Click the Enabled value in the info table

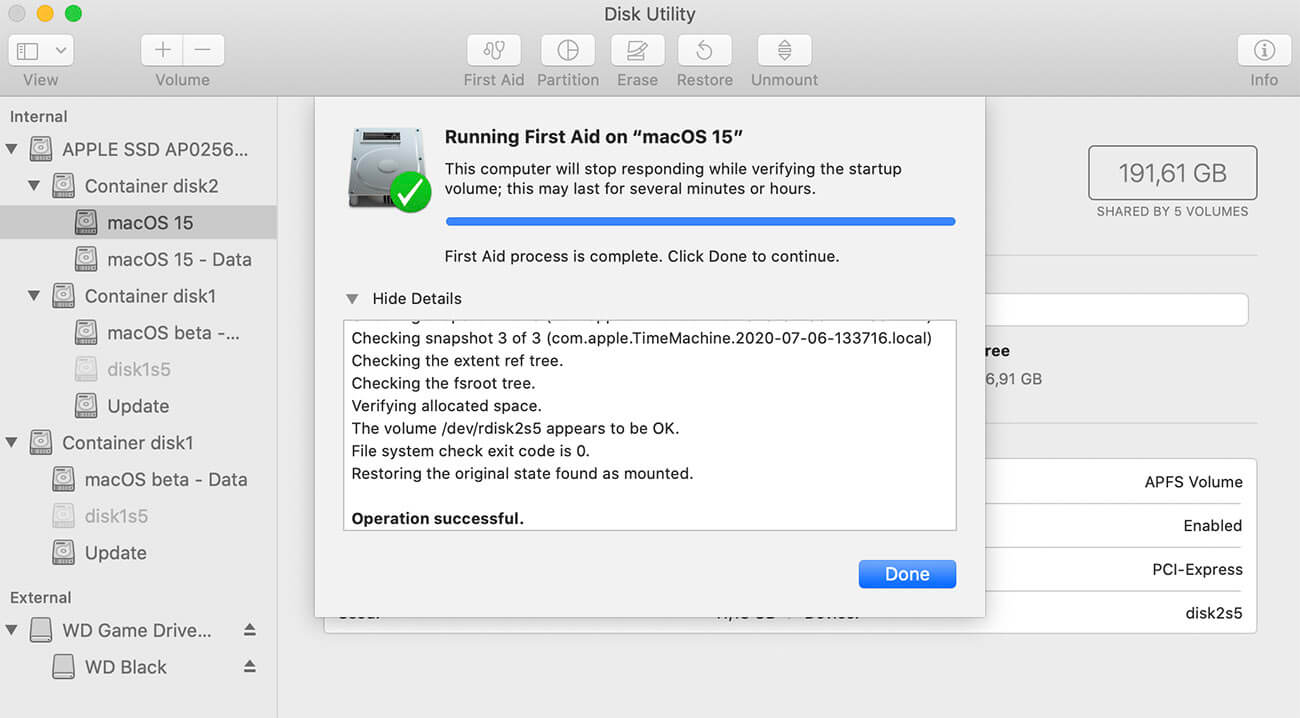[x=1212, y=526]
